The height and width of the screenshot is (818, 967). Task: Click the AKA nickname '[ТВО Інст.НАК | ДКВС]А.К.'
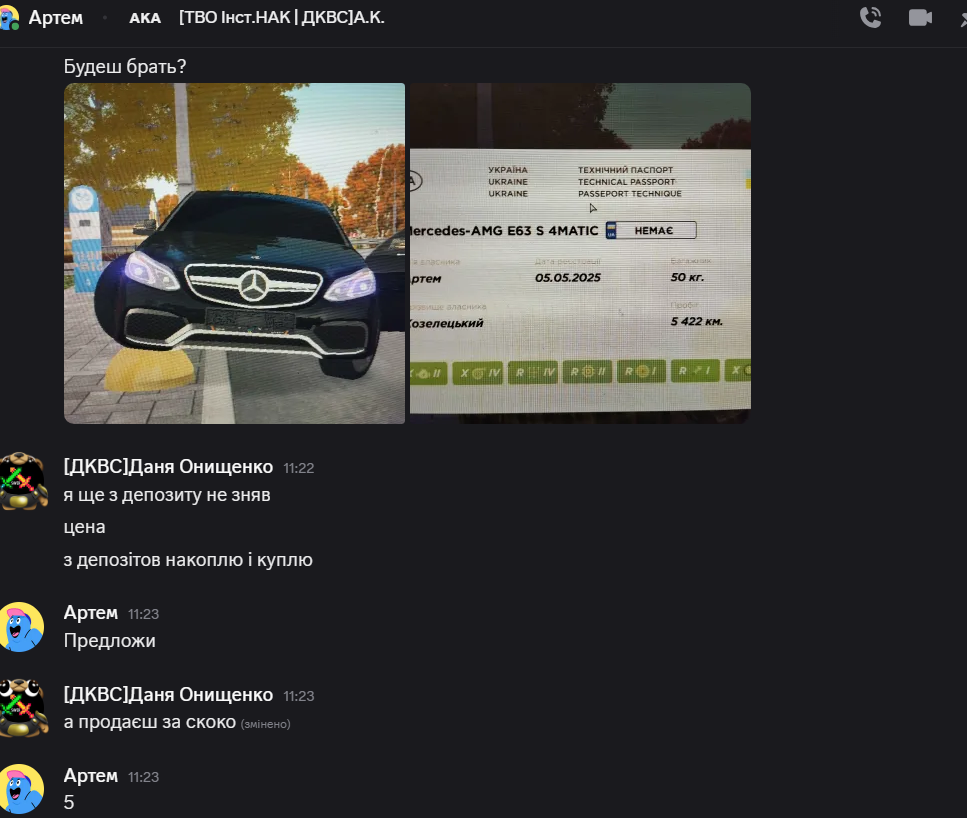click(281, 17)
